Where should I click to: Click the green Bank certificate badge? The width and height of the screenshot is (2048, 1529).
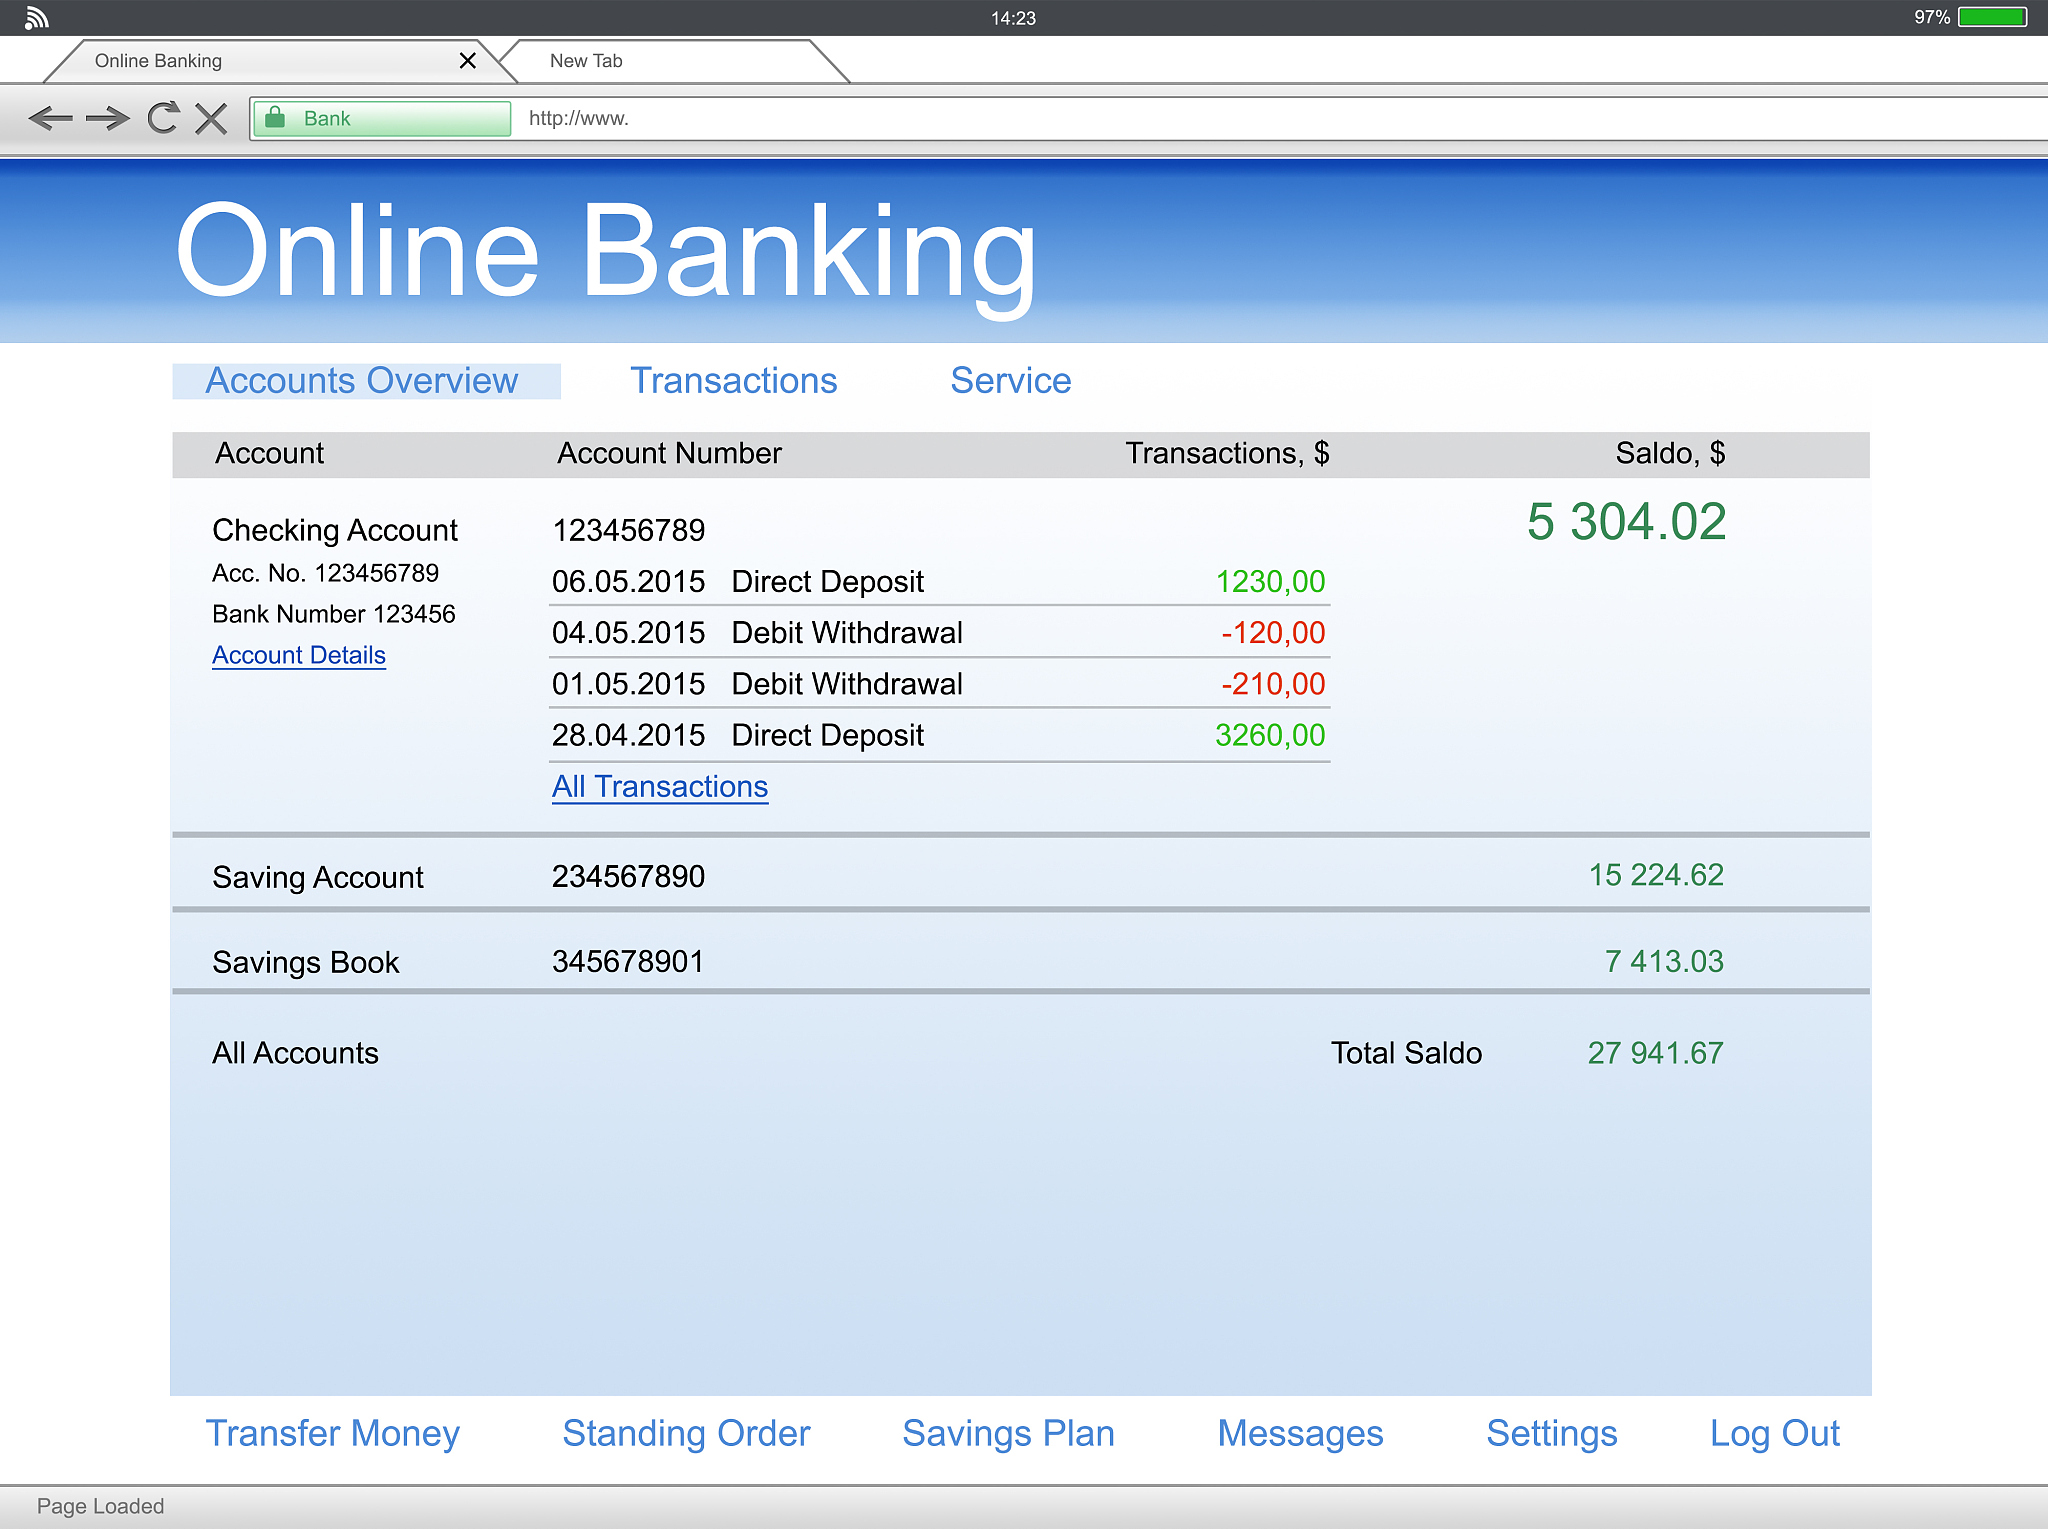(382, 118)
